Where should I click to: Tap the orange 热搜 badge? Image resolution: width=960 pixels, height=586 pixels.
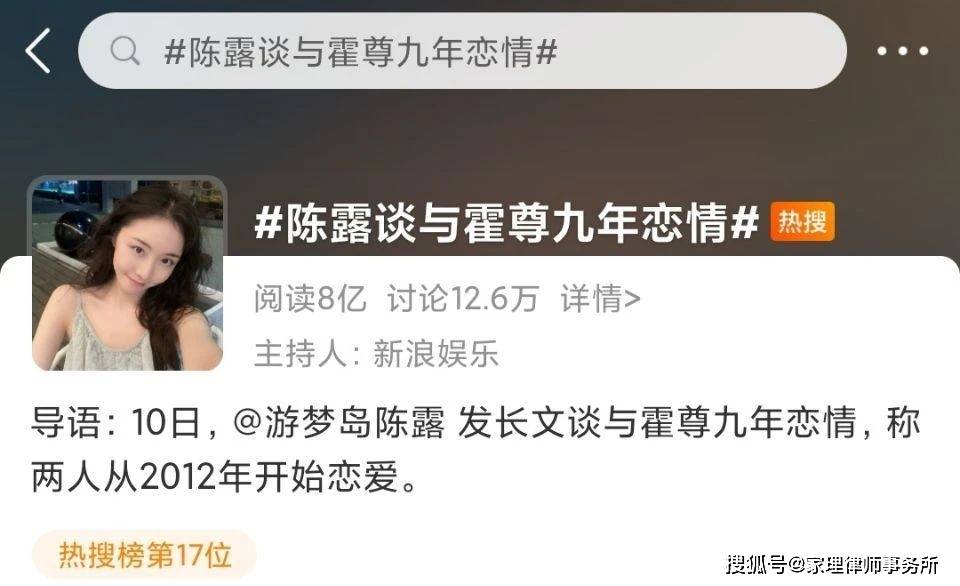tap(802, 222)
